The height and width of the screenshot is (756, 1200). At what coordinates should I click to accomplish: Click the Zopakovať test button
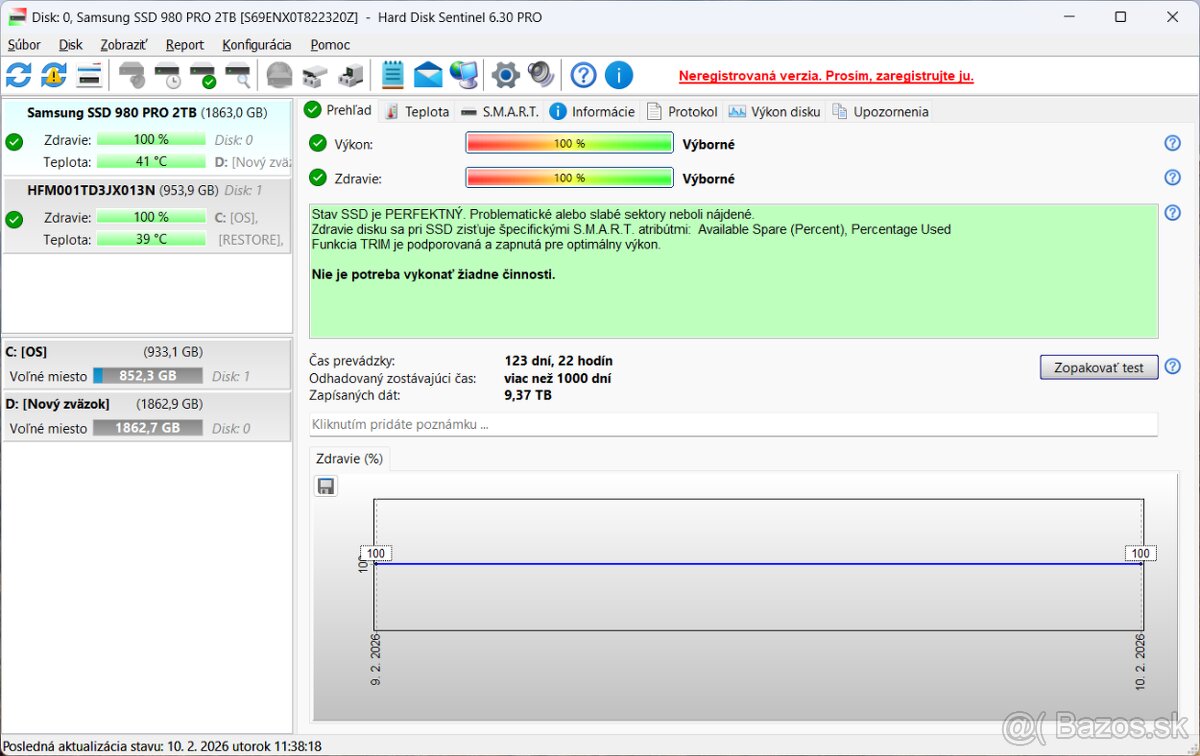tap(1098, 367)
